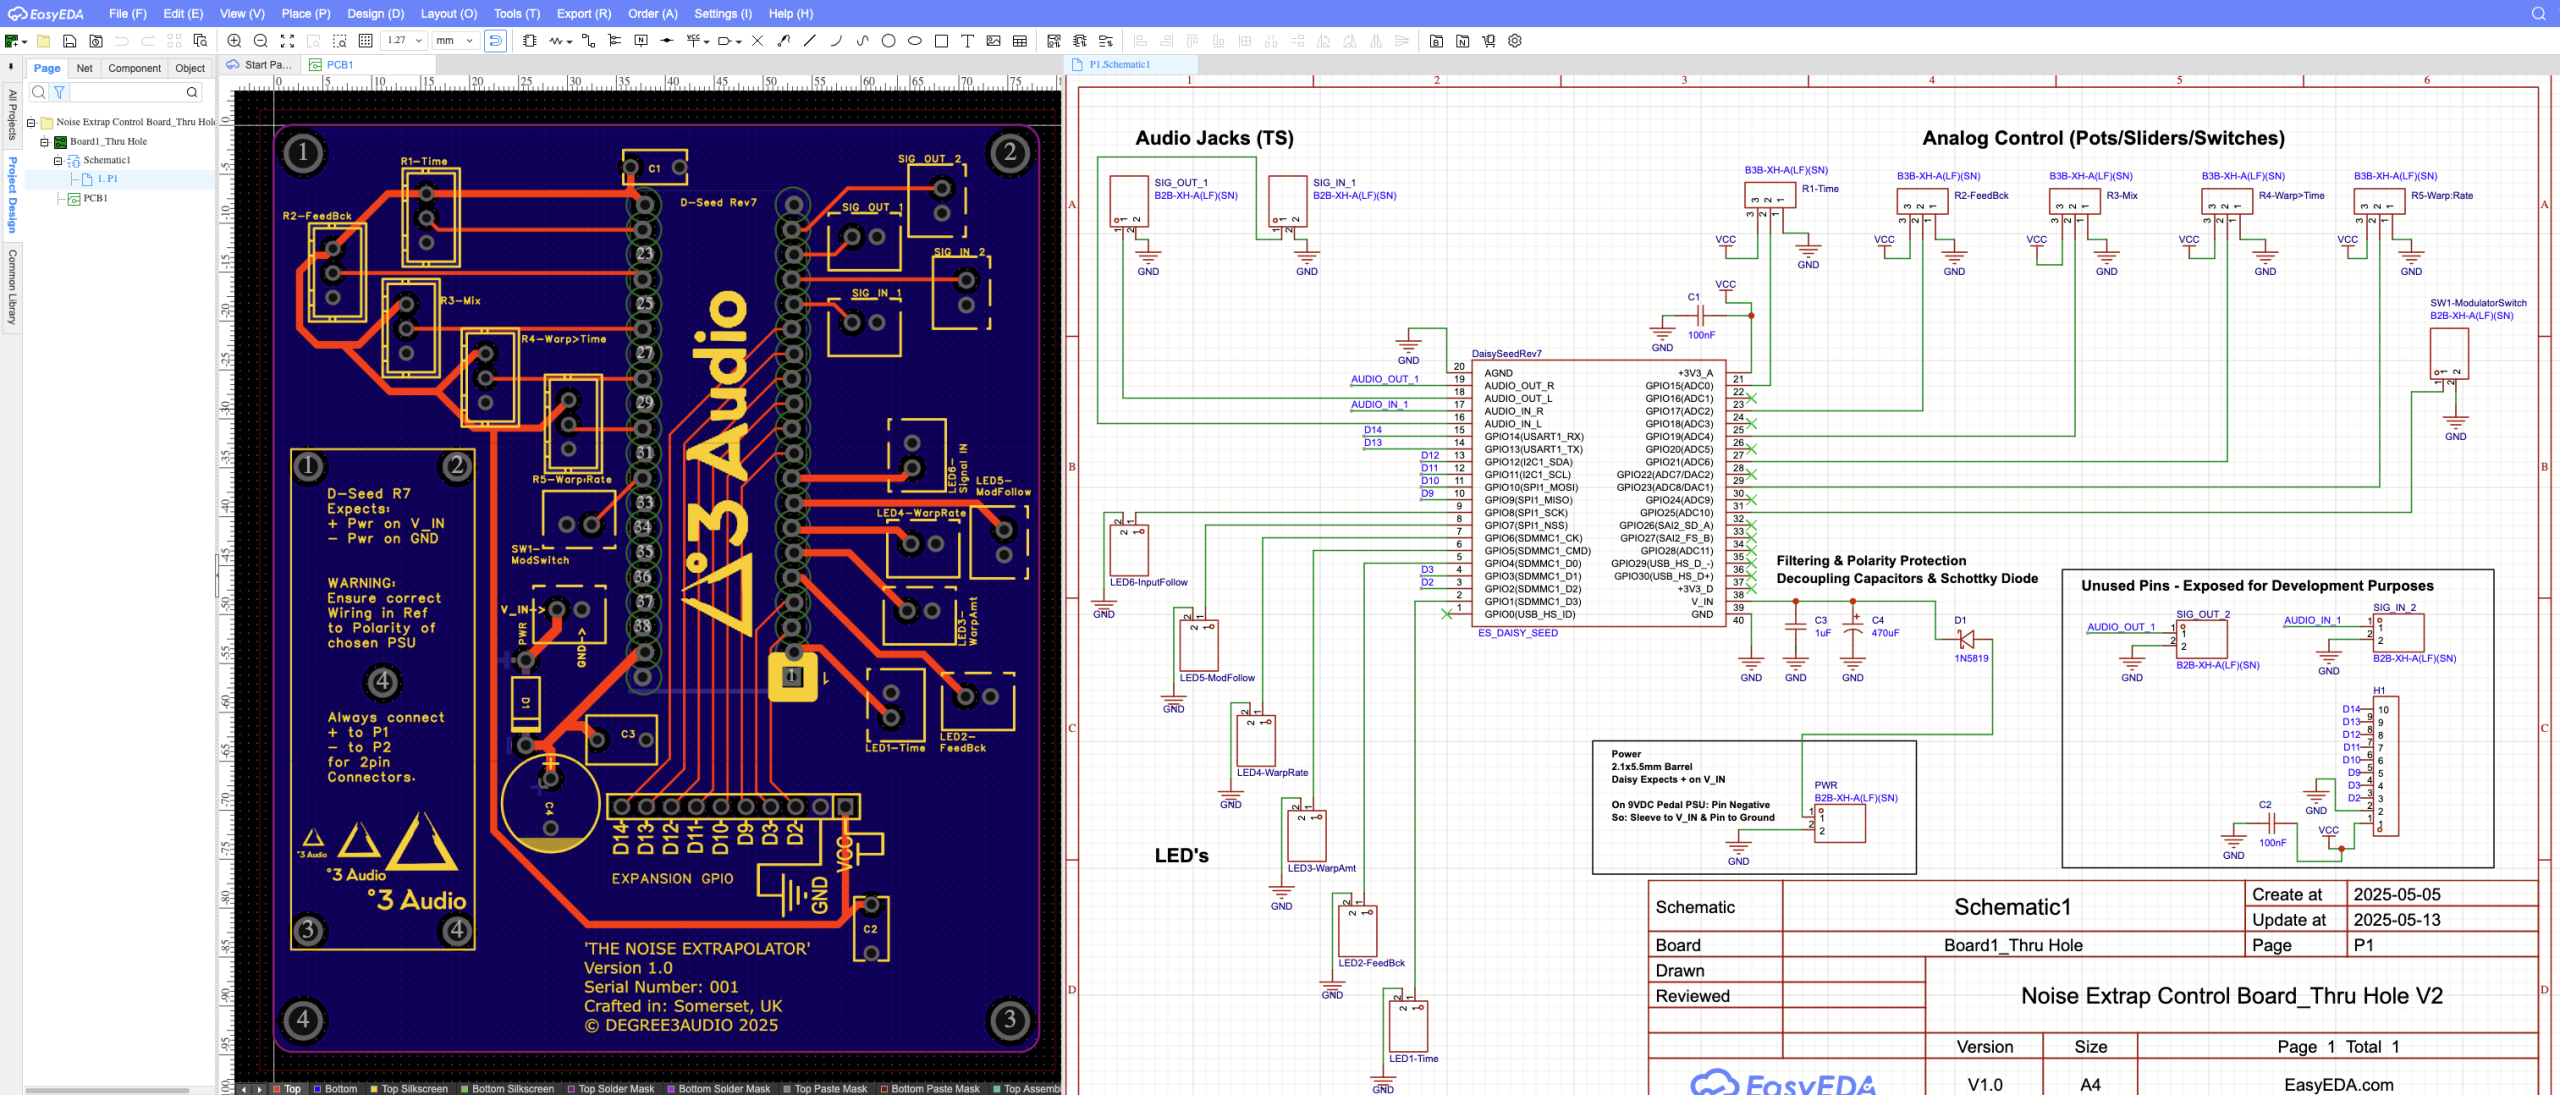Image resolution: width=2560 pixels, height=1095 pixels.
Task: Collapse the Board1_Thru Hole tree node
Action: pyautogui.click(x=44, y=142)
